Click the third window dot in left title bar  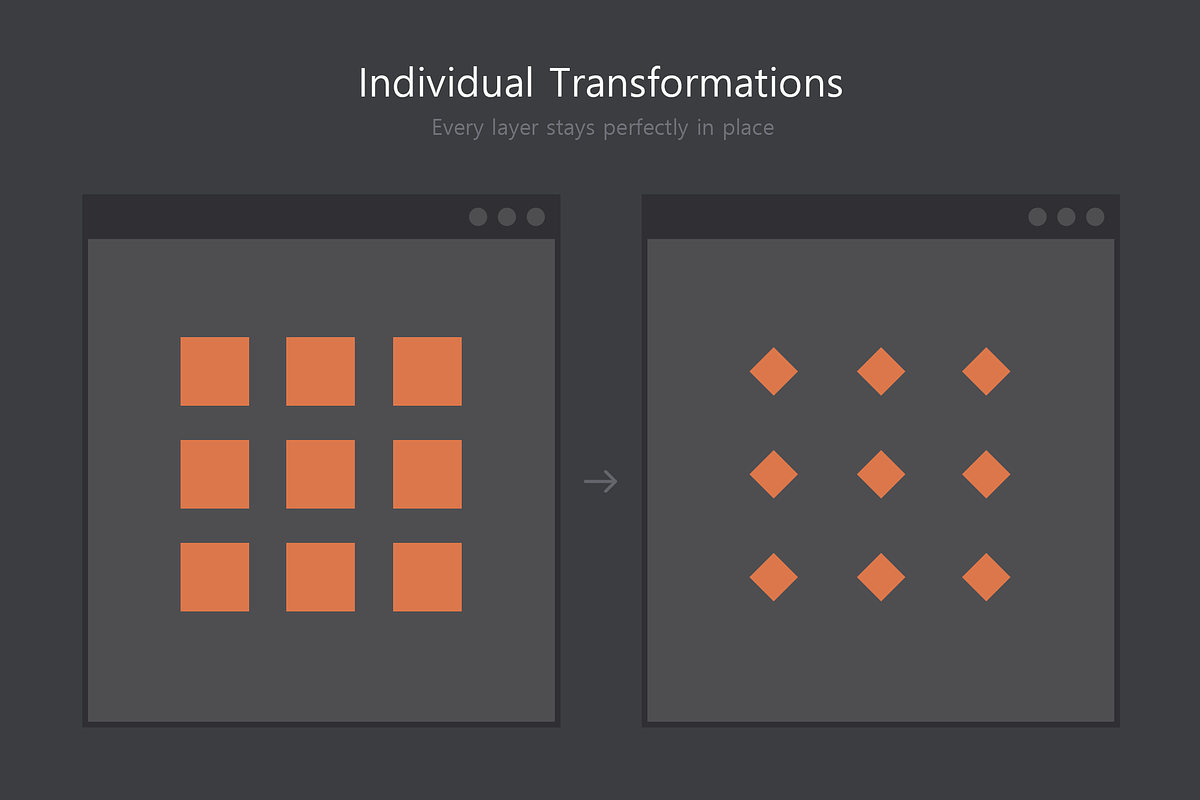tap(535, 216)
